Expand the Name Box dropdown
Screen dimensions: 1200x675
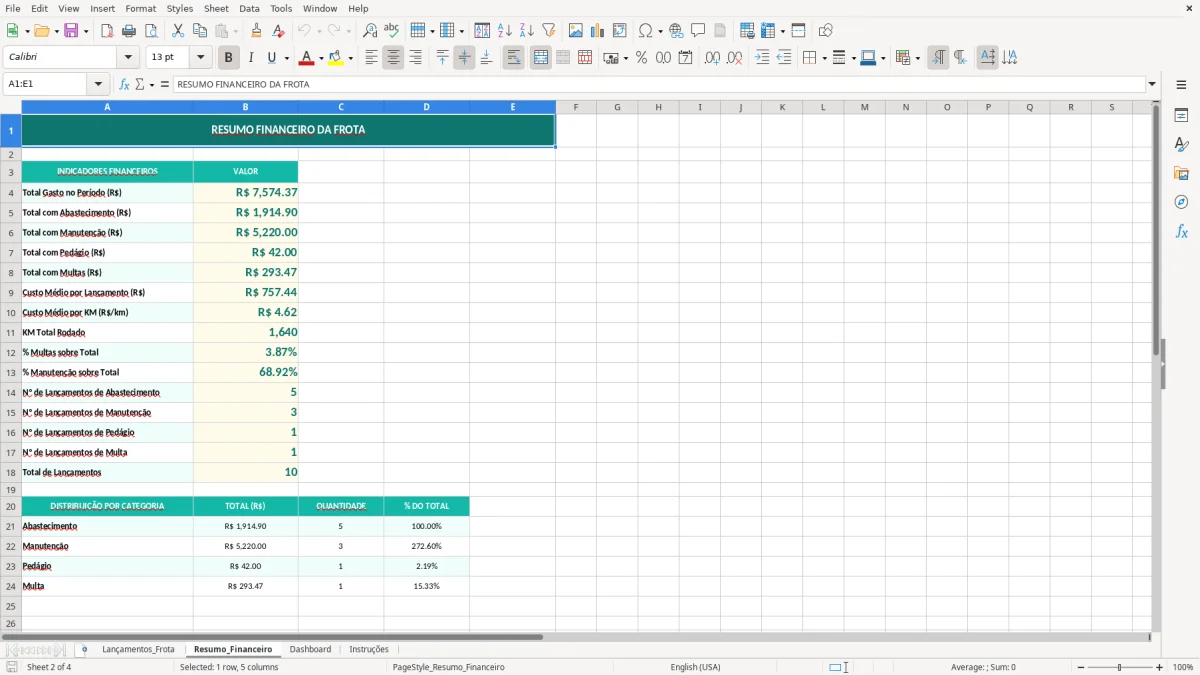pos(98,84)
